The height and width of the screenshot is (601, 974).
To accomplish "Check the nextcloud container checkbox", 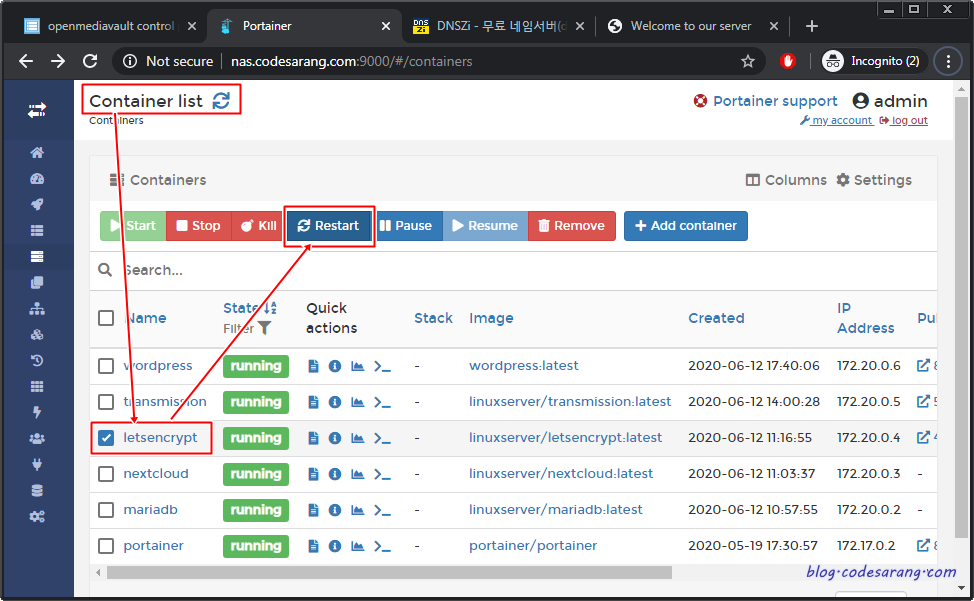I will tap(106, 474).
